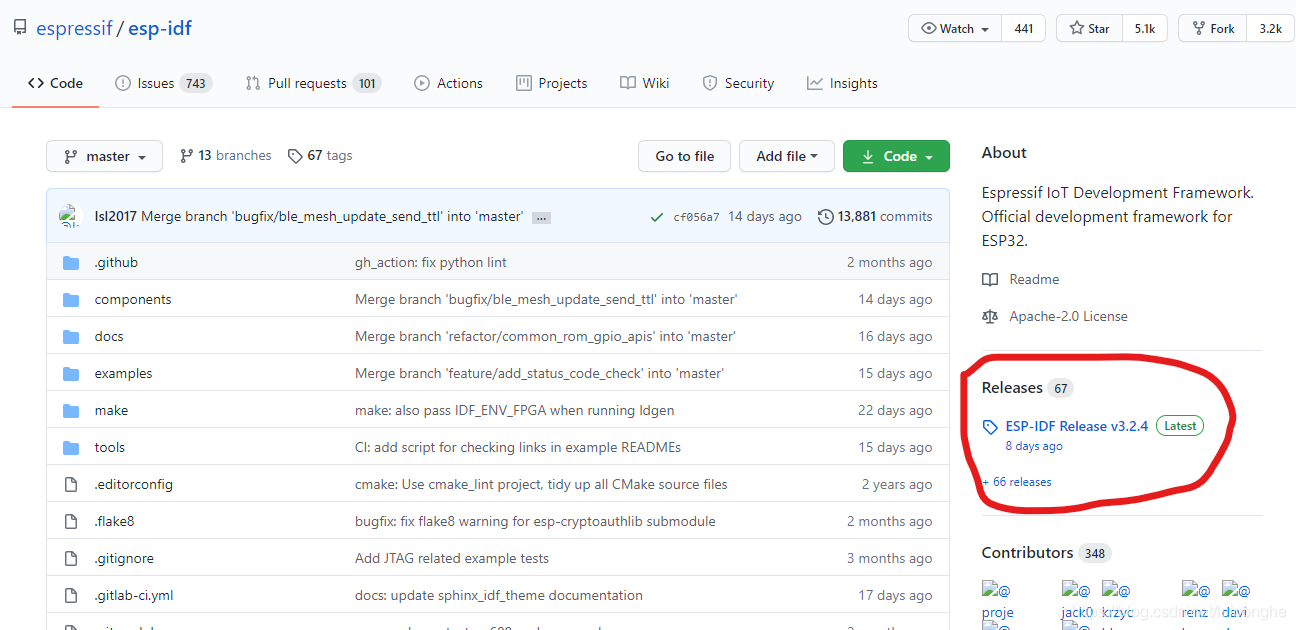View the 13,881 commits history
Viewport: 1296px width, 630px height.
875,216
